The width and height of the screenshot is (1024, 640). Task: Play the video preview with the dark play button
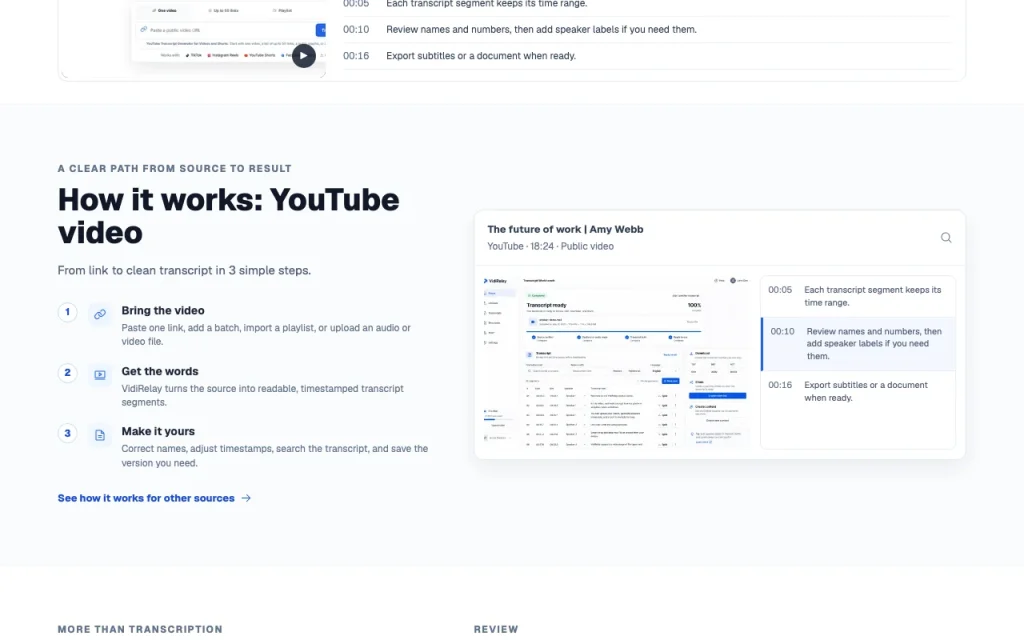[x=304, y=56]
